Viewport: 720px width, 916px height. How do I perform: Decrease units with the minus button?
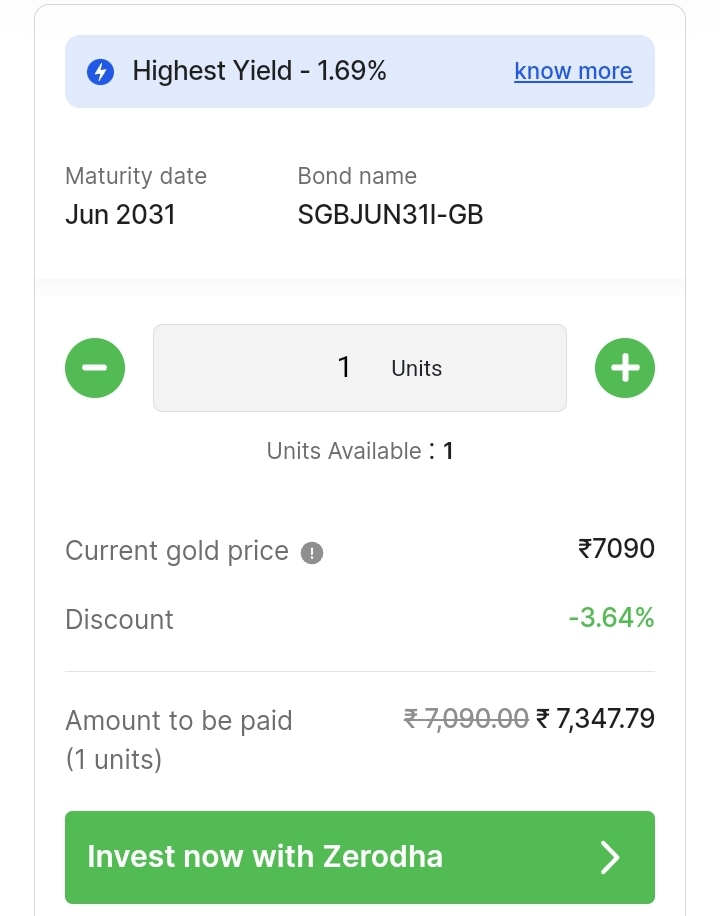(95, 368)
